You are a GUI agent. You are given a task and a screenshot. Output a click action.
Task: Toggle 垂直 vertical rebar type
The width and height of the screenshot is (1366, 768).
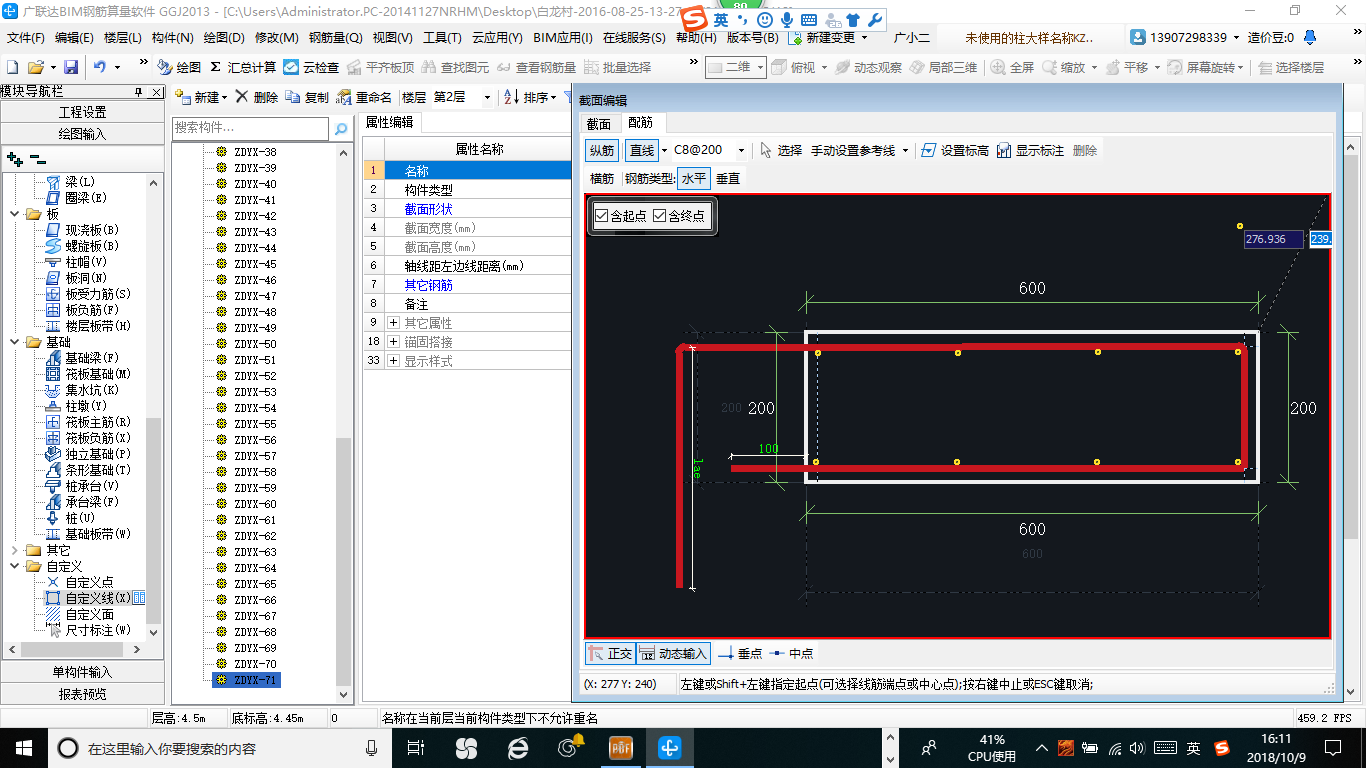pos(728,178)
